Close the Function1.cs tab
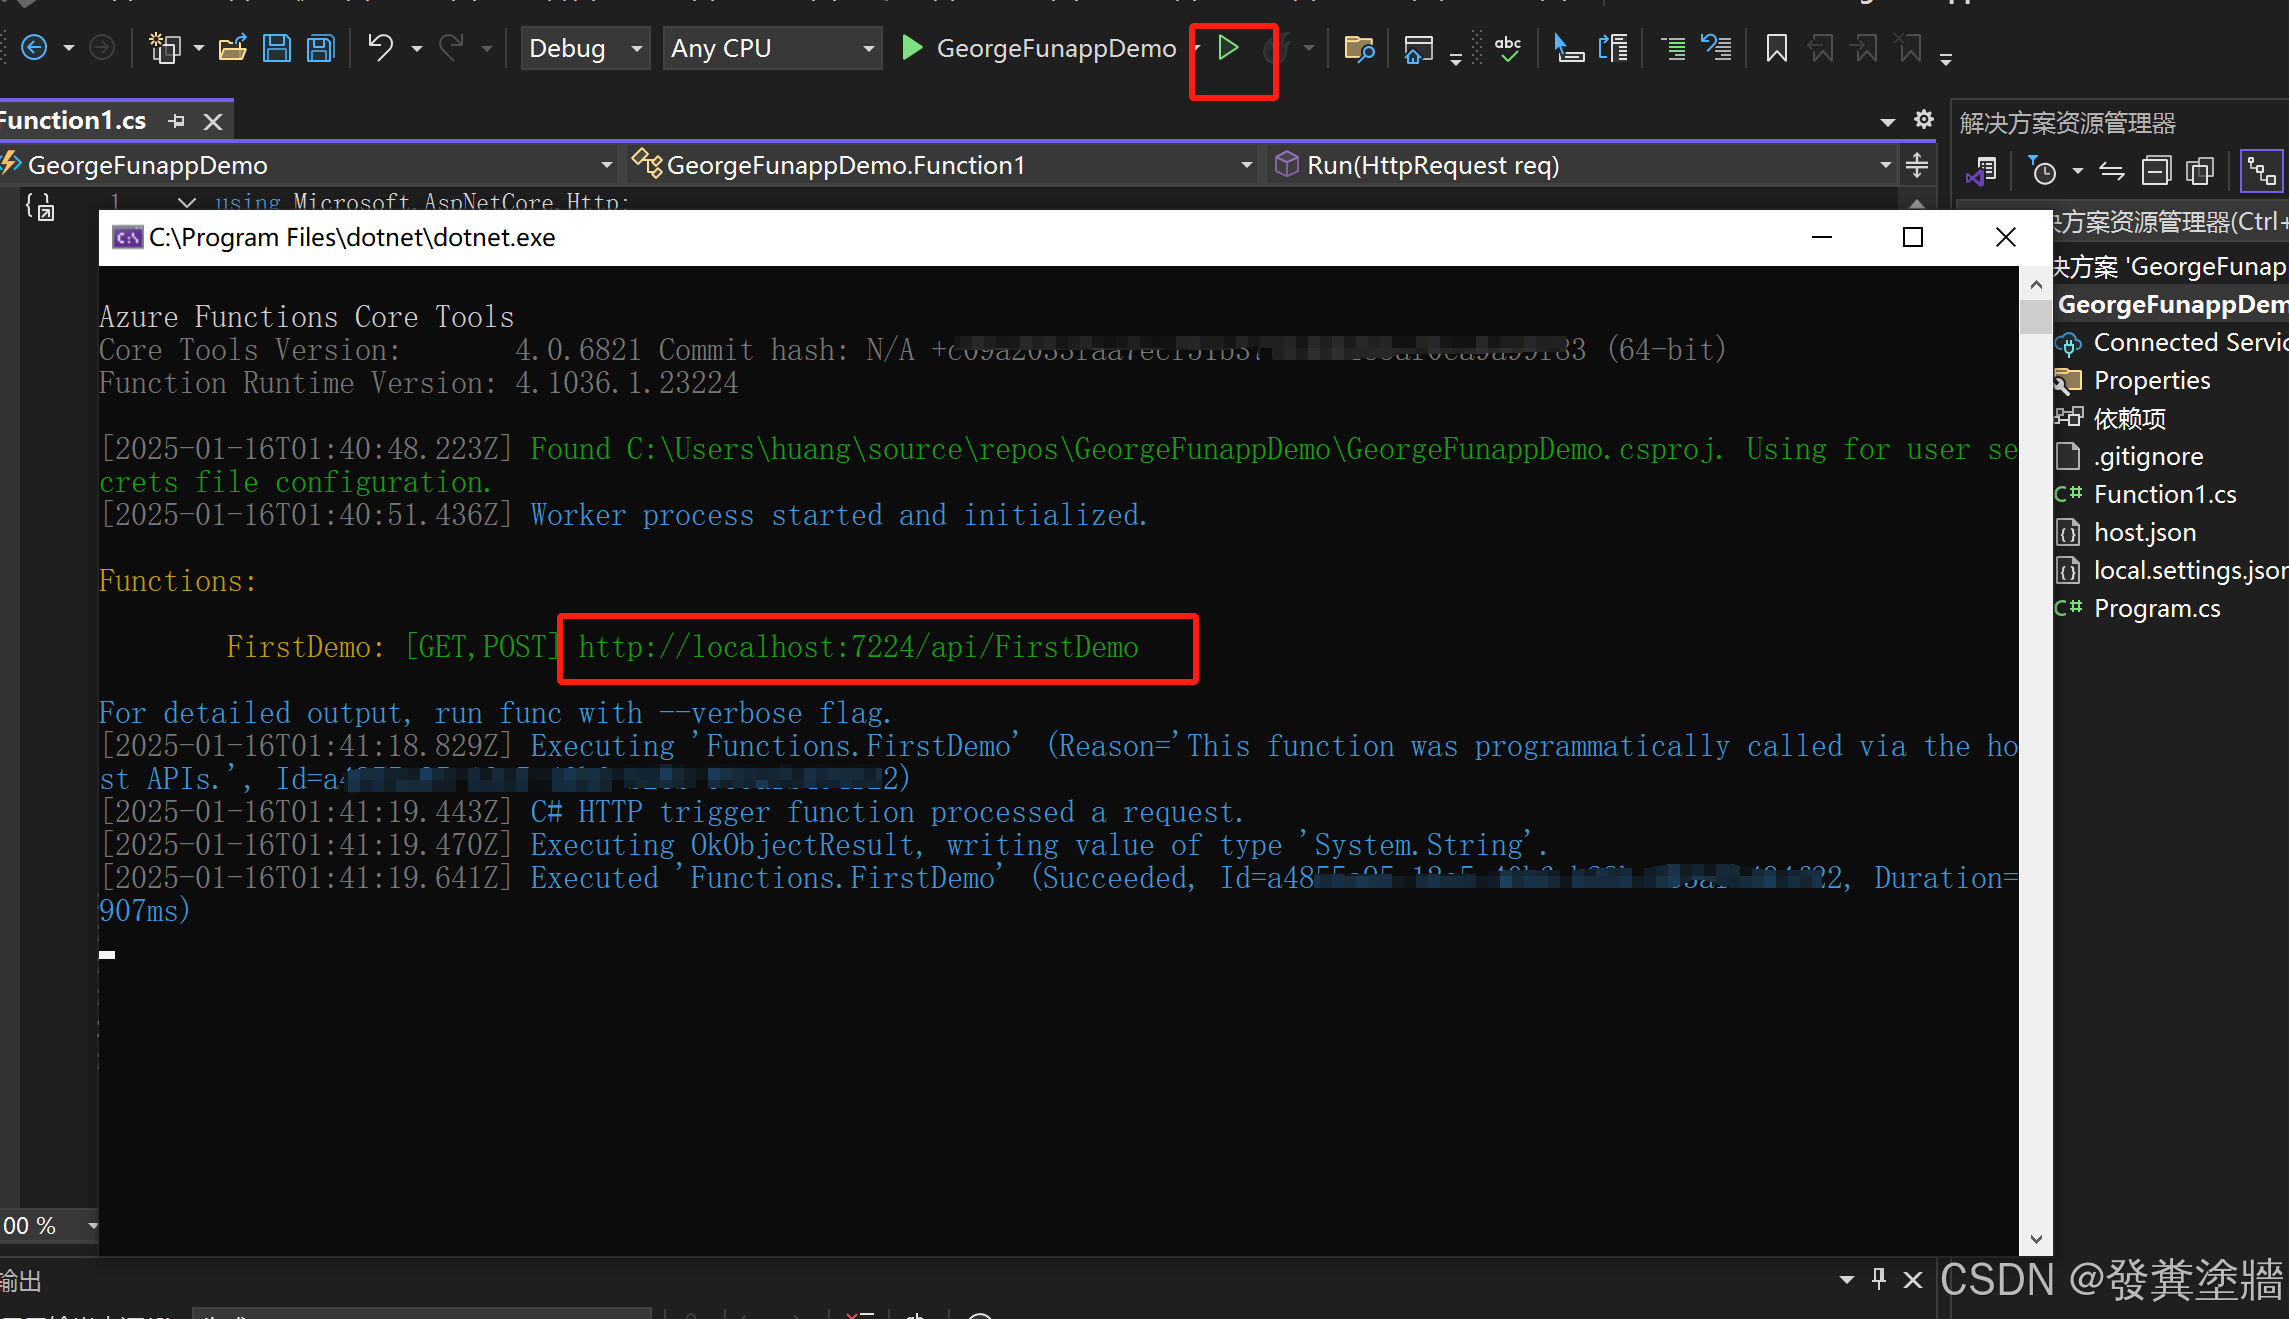The image size is (2289, 1319). tap(212, 122)
